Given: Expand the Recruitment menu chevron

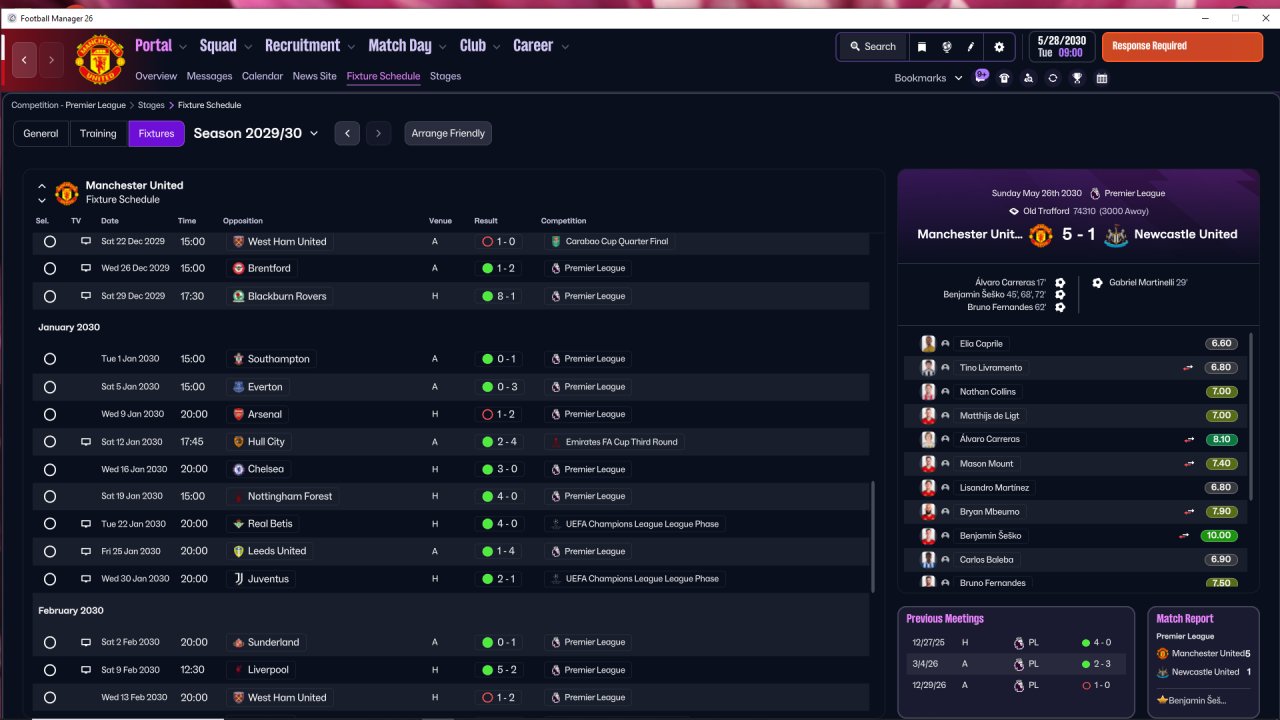Looking at the screenshot, I should [x=351, y=47].
